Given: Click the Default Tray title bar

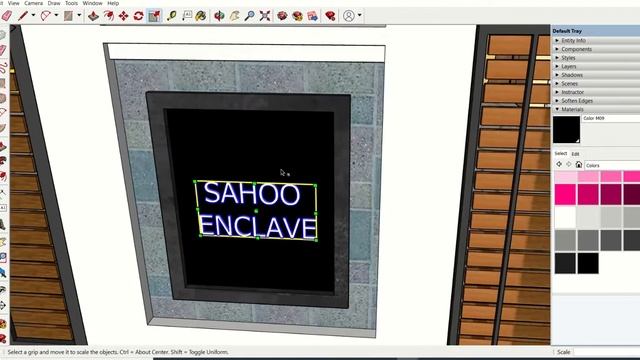Looking at the screenshot, I should pyautogui.click(x=596, y=31).
